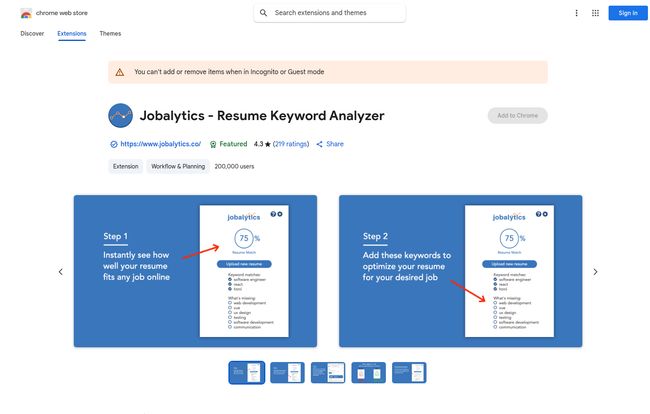Click the share icon beside Share
This screenshot has width=650, height=414.
point(319,144)
